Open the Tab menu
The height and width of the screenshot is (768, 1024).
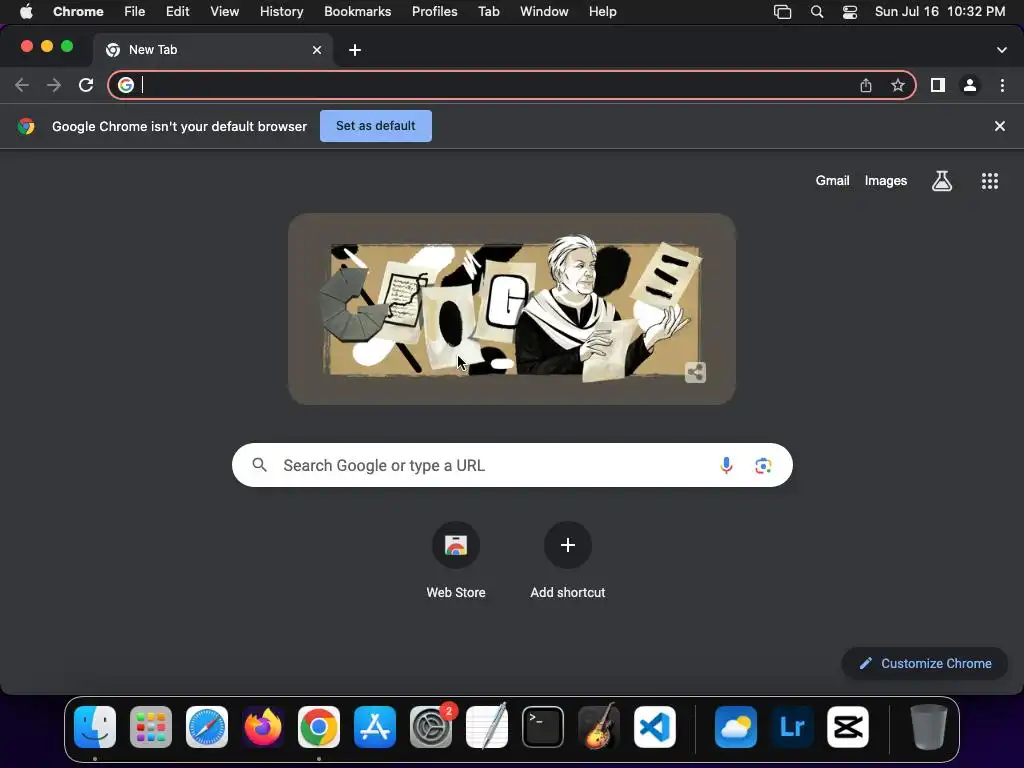click(488, 11)
